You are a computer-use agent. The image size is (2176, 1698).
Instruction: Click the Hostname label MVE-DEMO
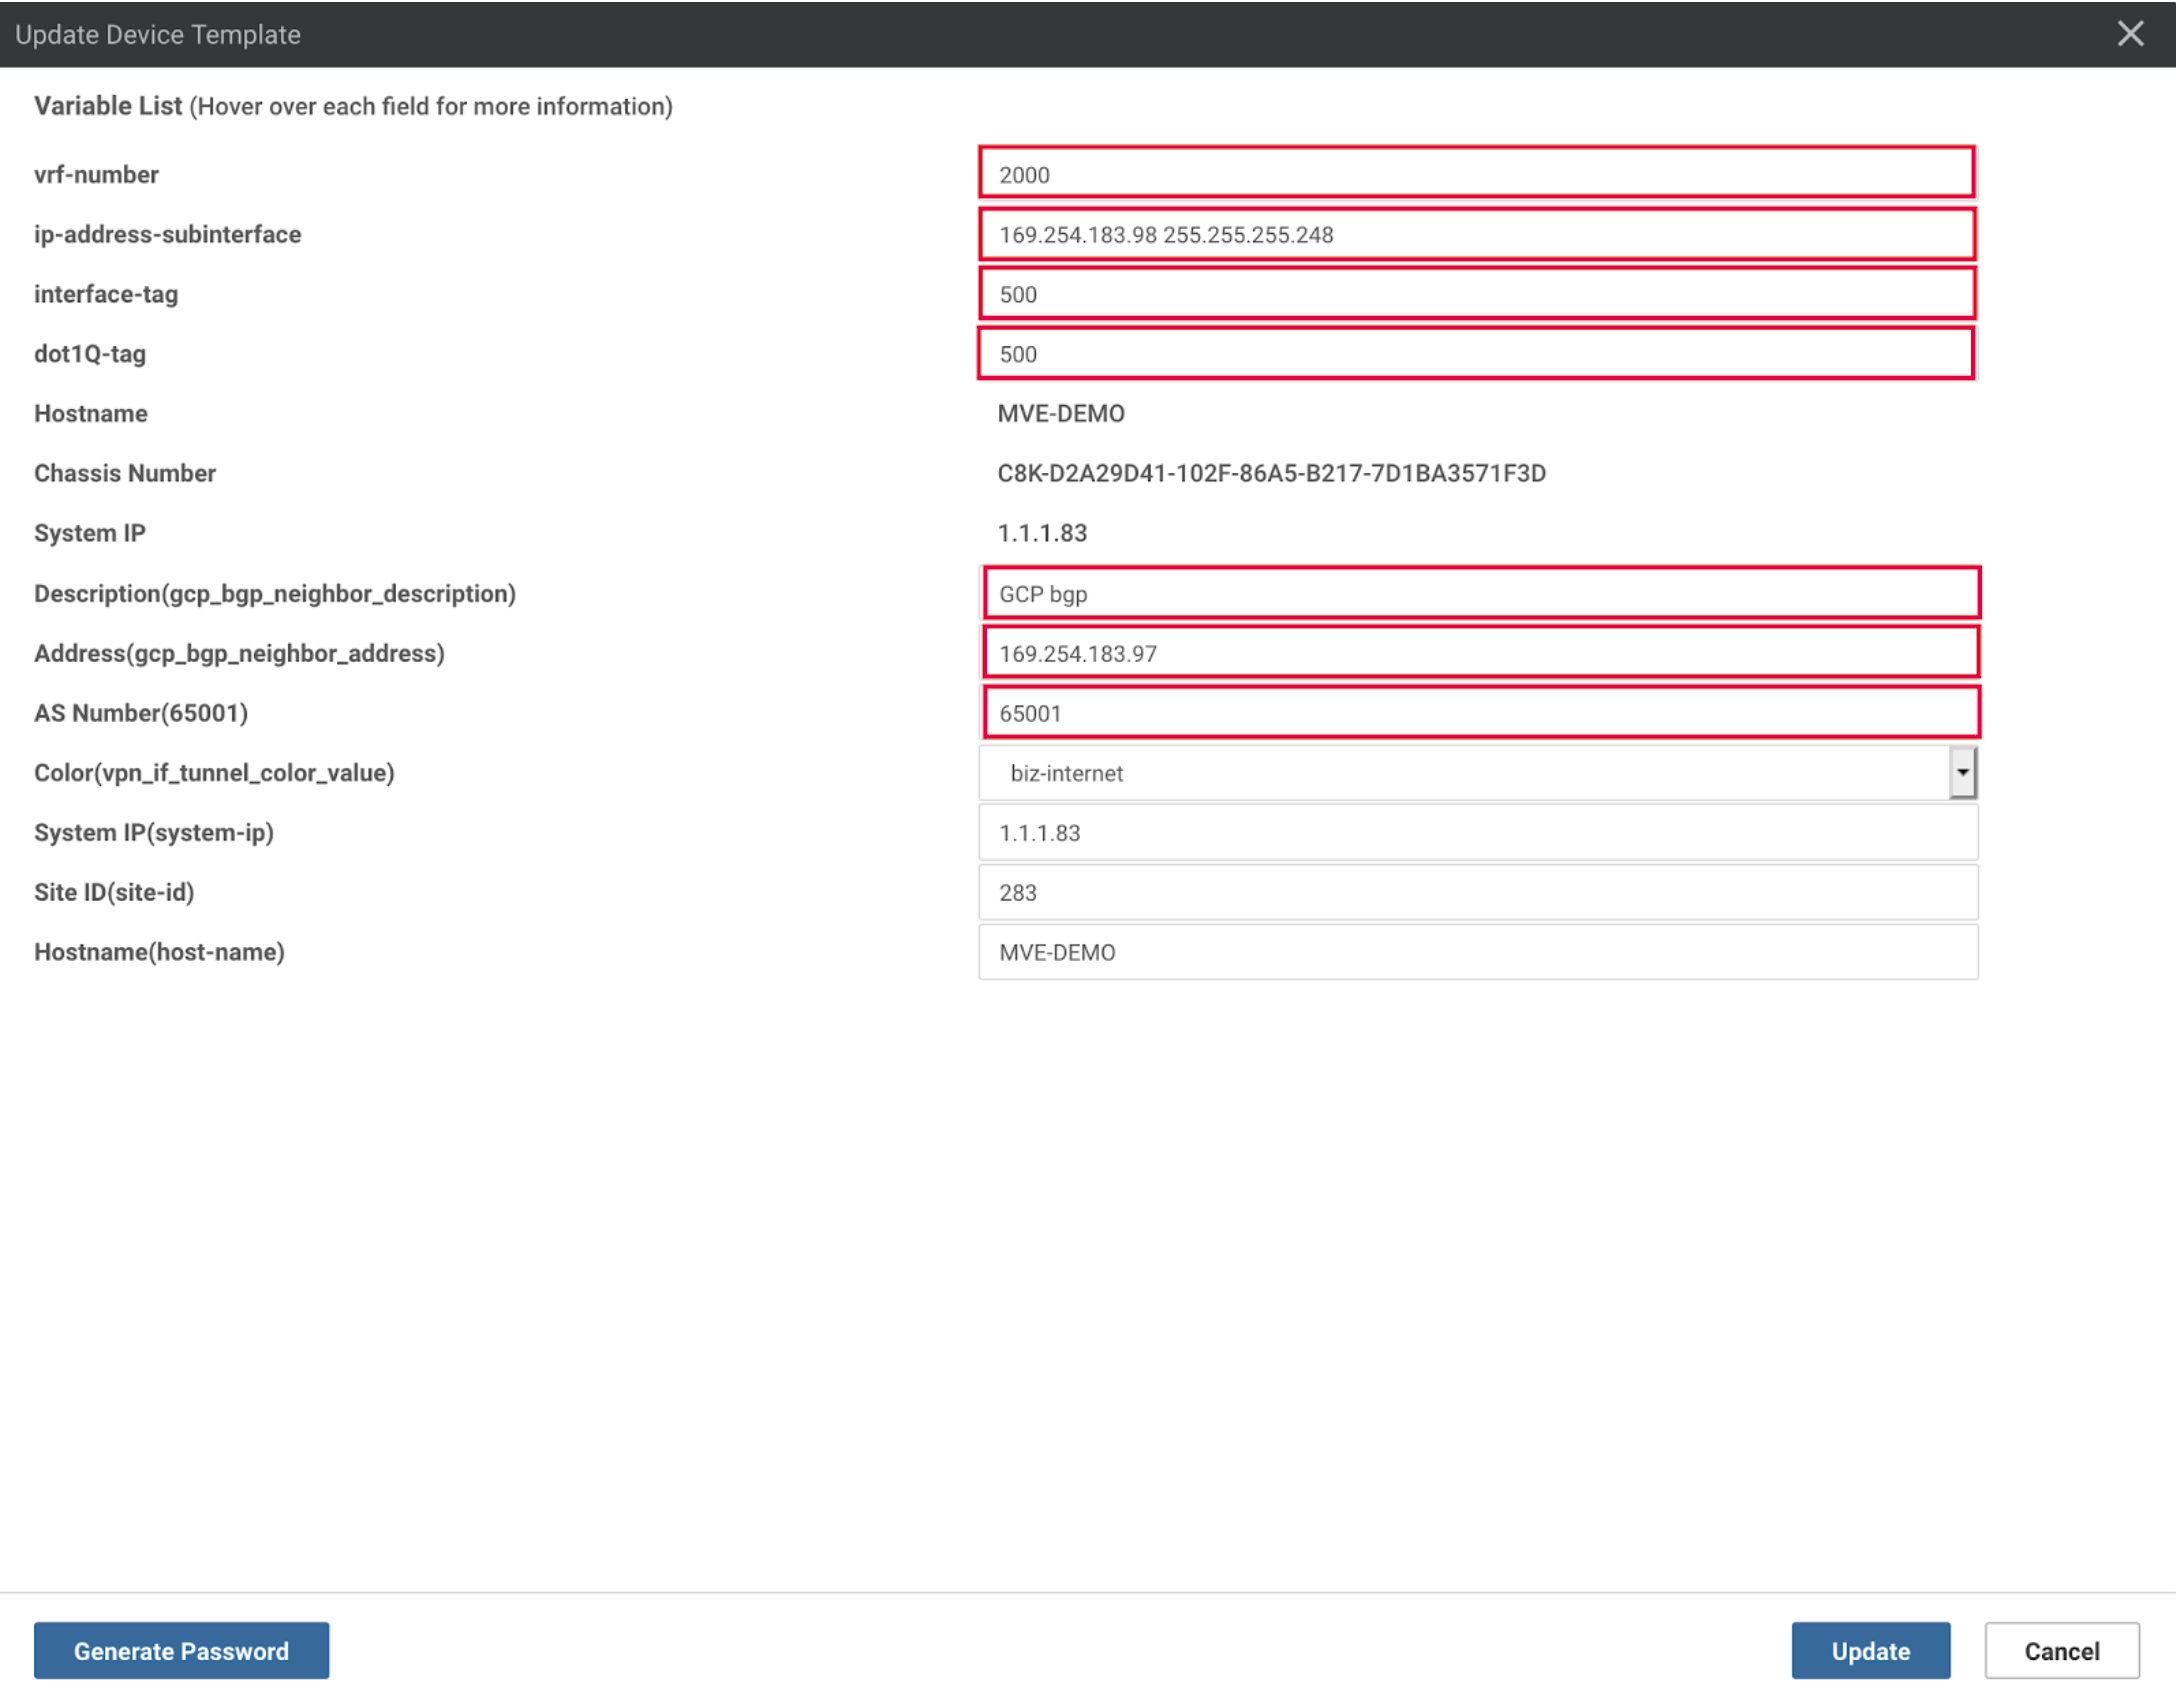point(1060,413)
